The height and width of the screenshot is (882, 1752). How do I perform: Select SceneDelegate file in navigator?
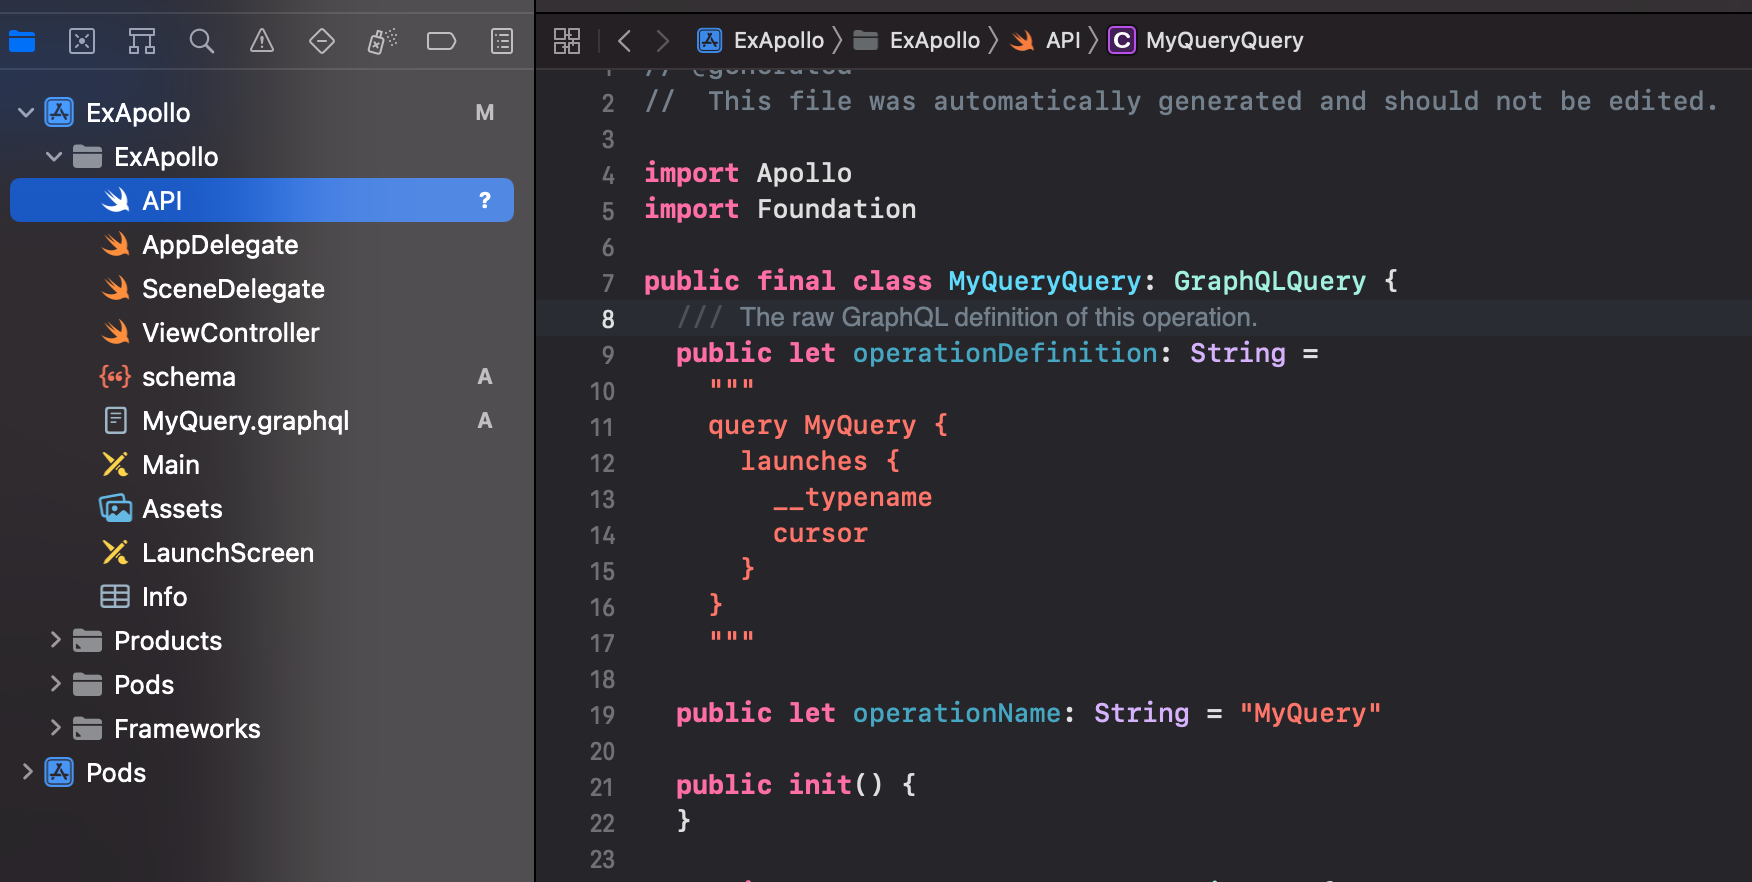coord(262,289)
